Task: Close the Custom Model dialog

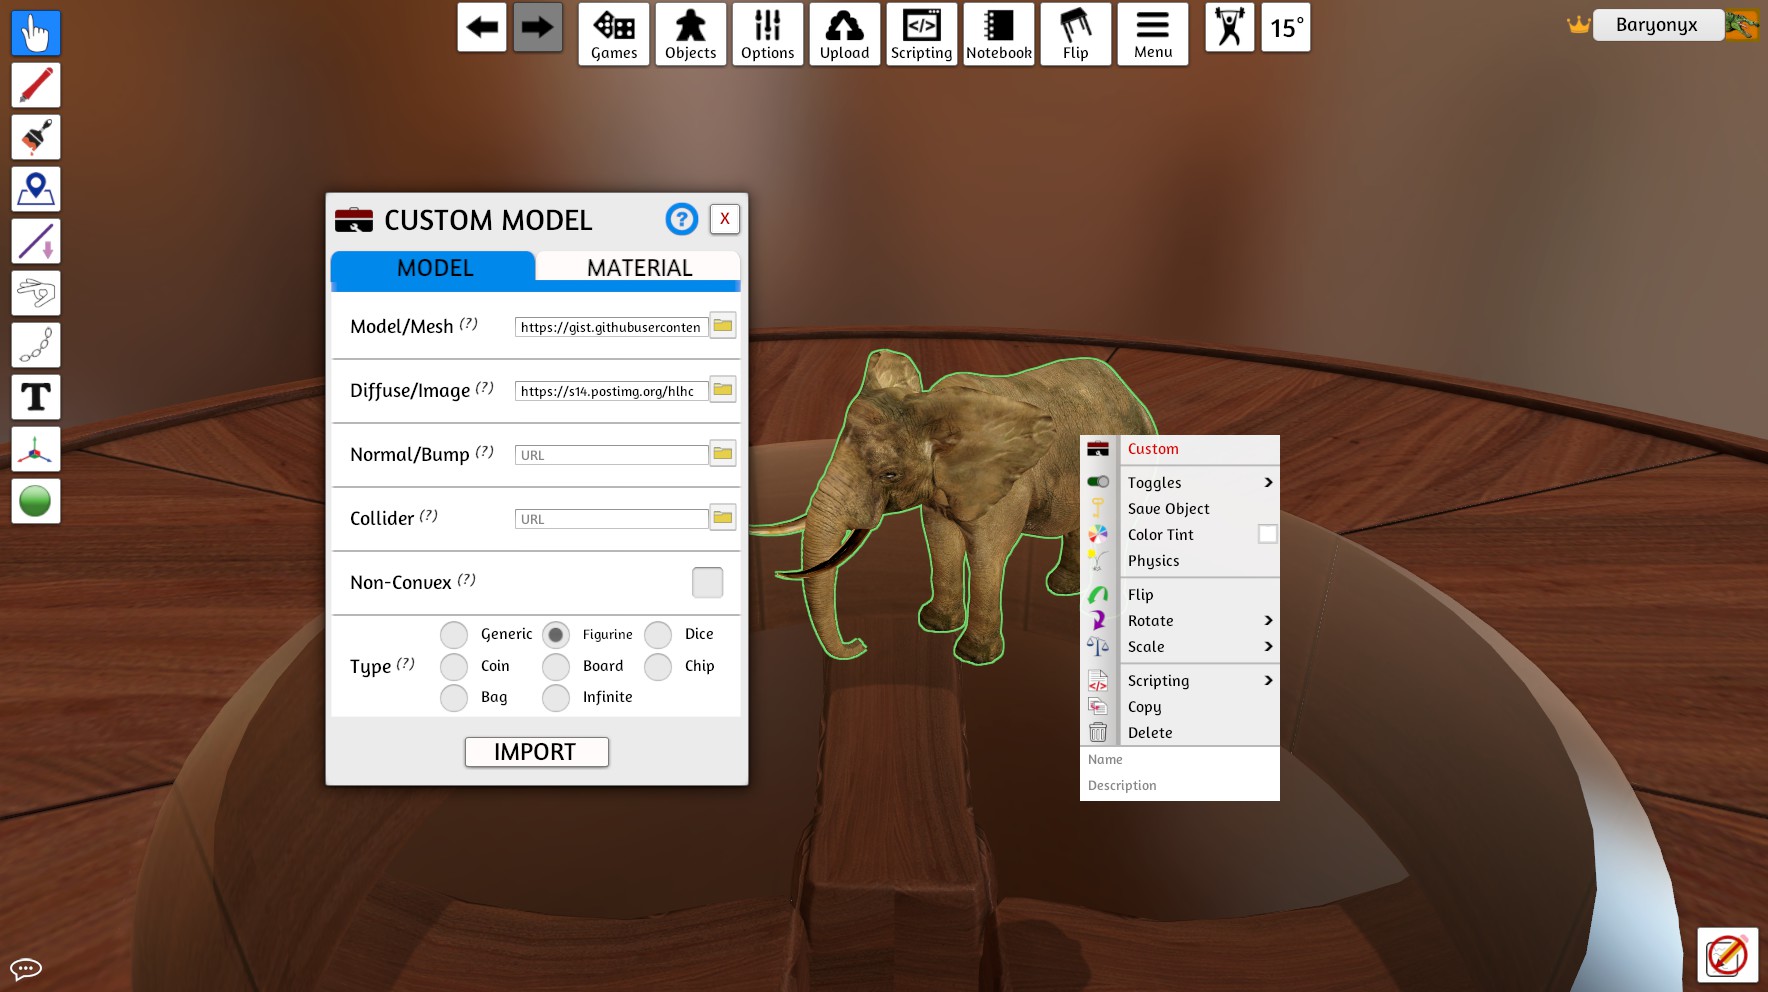Action: [x=725, y=219]
